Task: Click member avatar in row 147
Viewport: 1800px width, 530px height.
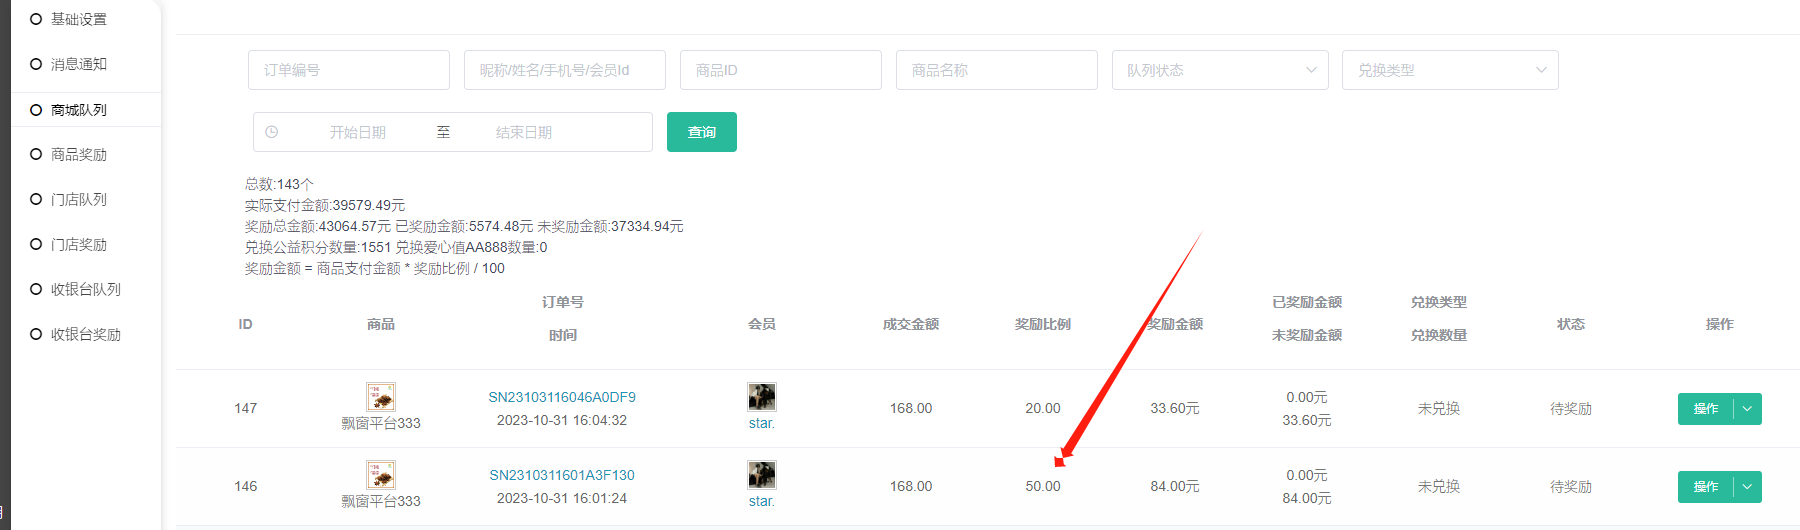Action: click(x=762, y=397)
